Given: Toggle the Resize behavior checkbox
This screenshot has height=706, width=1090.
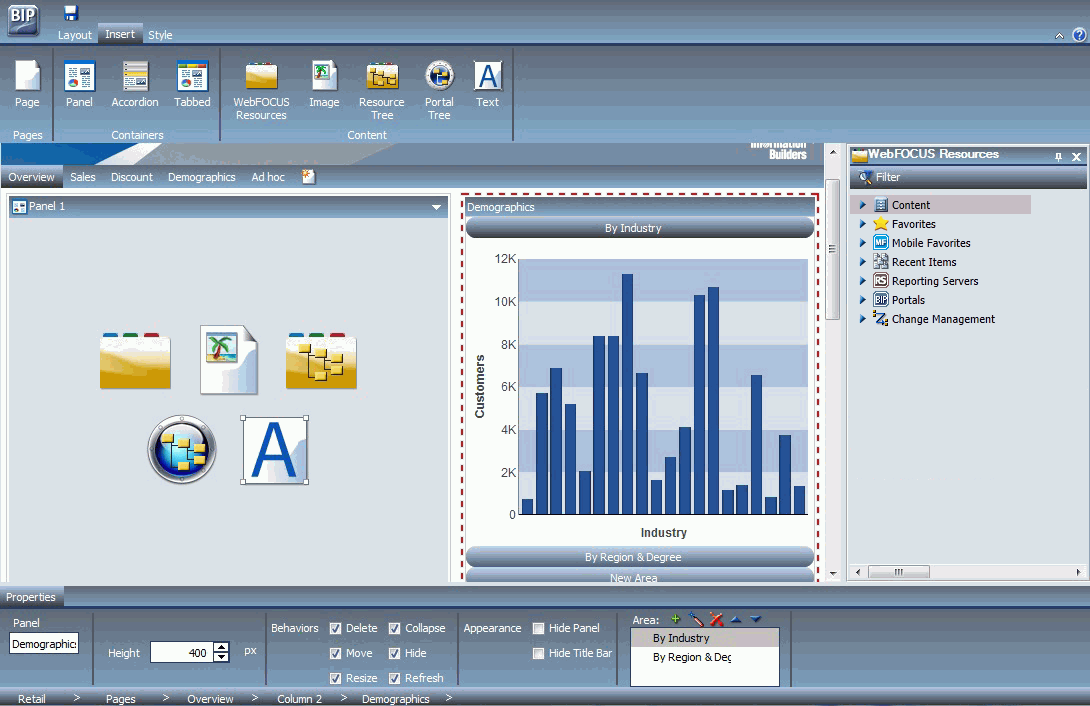Looking at the screenshot, I should [x=335, y=678].
